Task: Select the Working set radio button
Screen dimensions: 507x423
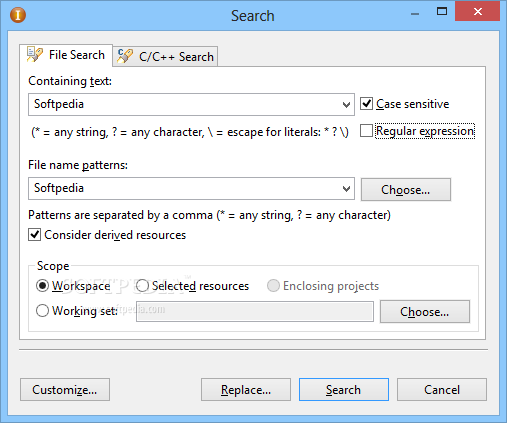Action: coord(42,310)
